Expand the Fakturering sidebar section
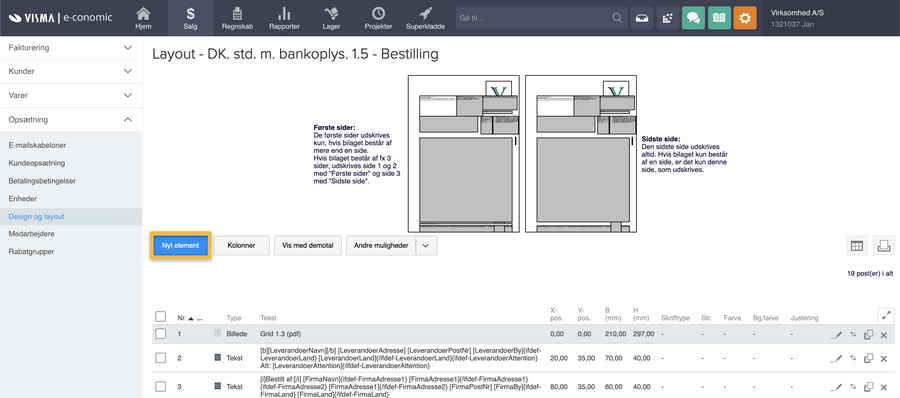 point(71,48)
